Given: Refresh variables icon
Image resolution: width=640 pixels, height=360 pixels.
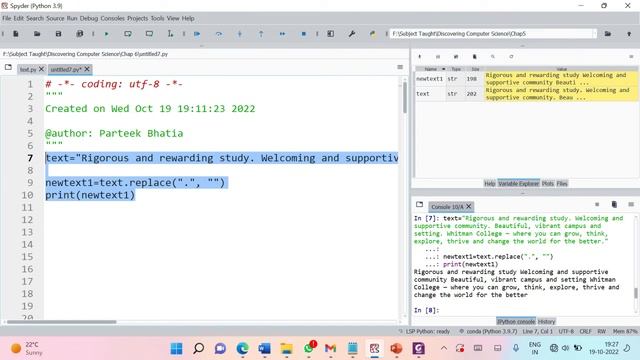Looking at the screenshot, I should [x=511, y=57].
